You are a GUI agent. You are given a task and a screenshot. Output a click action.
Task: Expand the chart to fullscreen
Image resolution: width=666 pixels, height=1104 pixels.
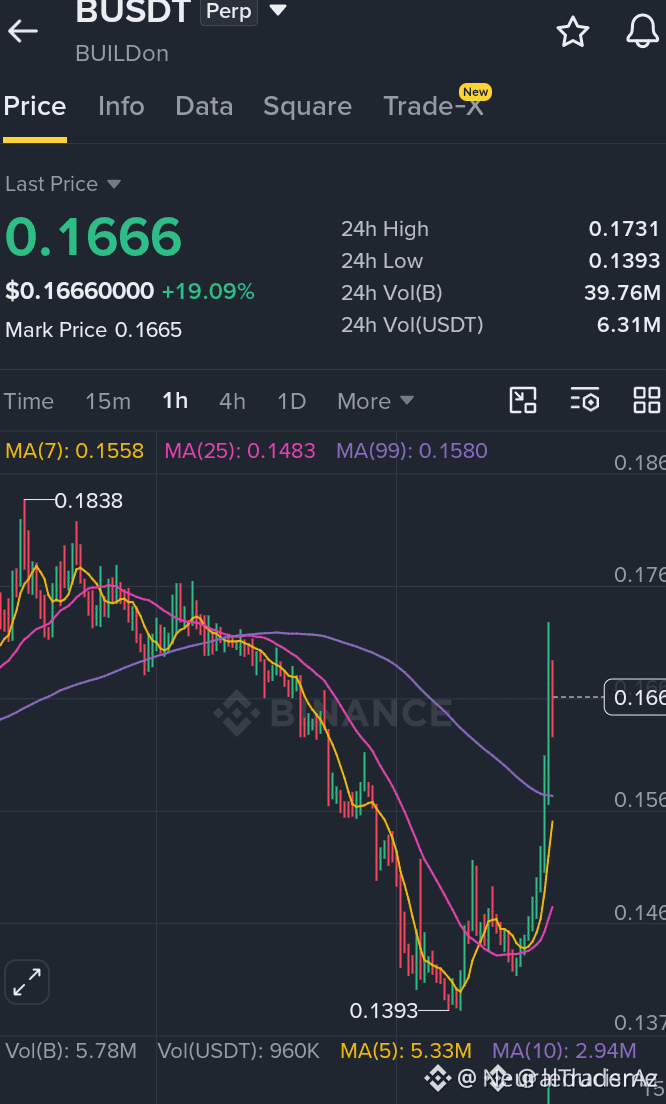click(x=27, y=981)
